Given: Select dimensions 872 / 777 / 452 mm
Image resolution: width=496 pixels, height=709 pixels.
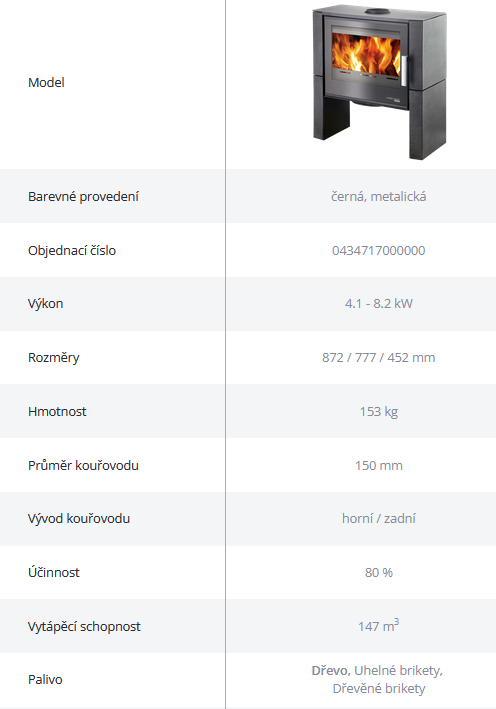Looking at the screenshot, I should 378,357.
